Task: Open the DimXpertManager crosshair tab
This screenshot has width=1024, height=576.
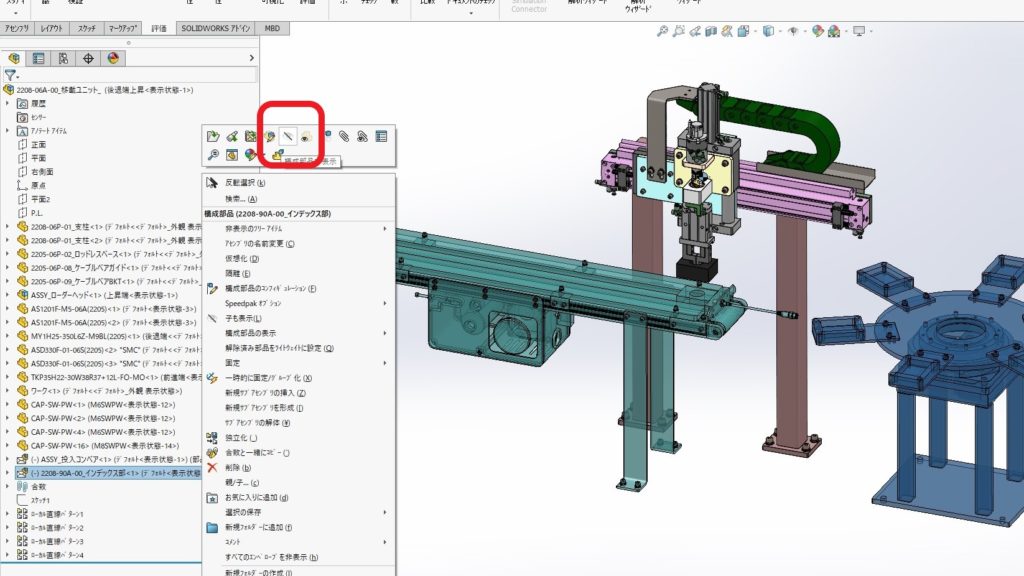Action: (x=89, y=58)
